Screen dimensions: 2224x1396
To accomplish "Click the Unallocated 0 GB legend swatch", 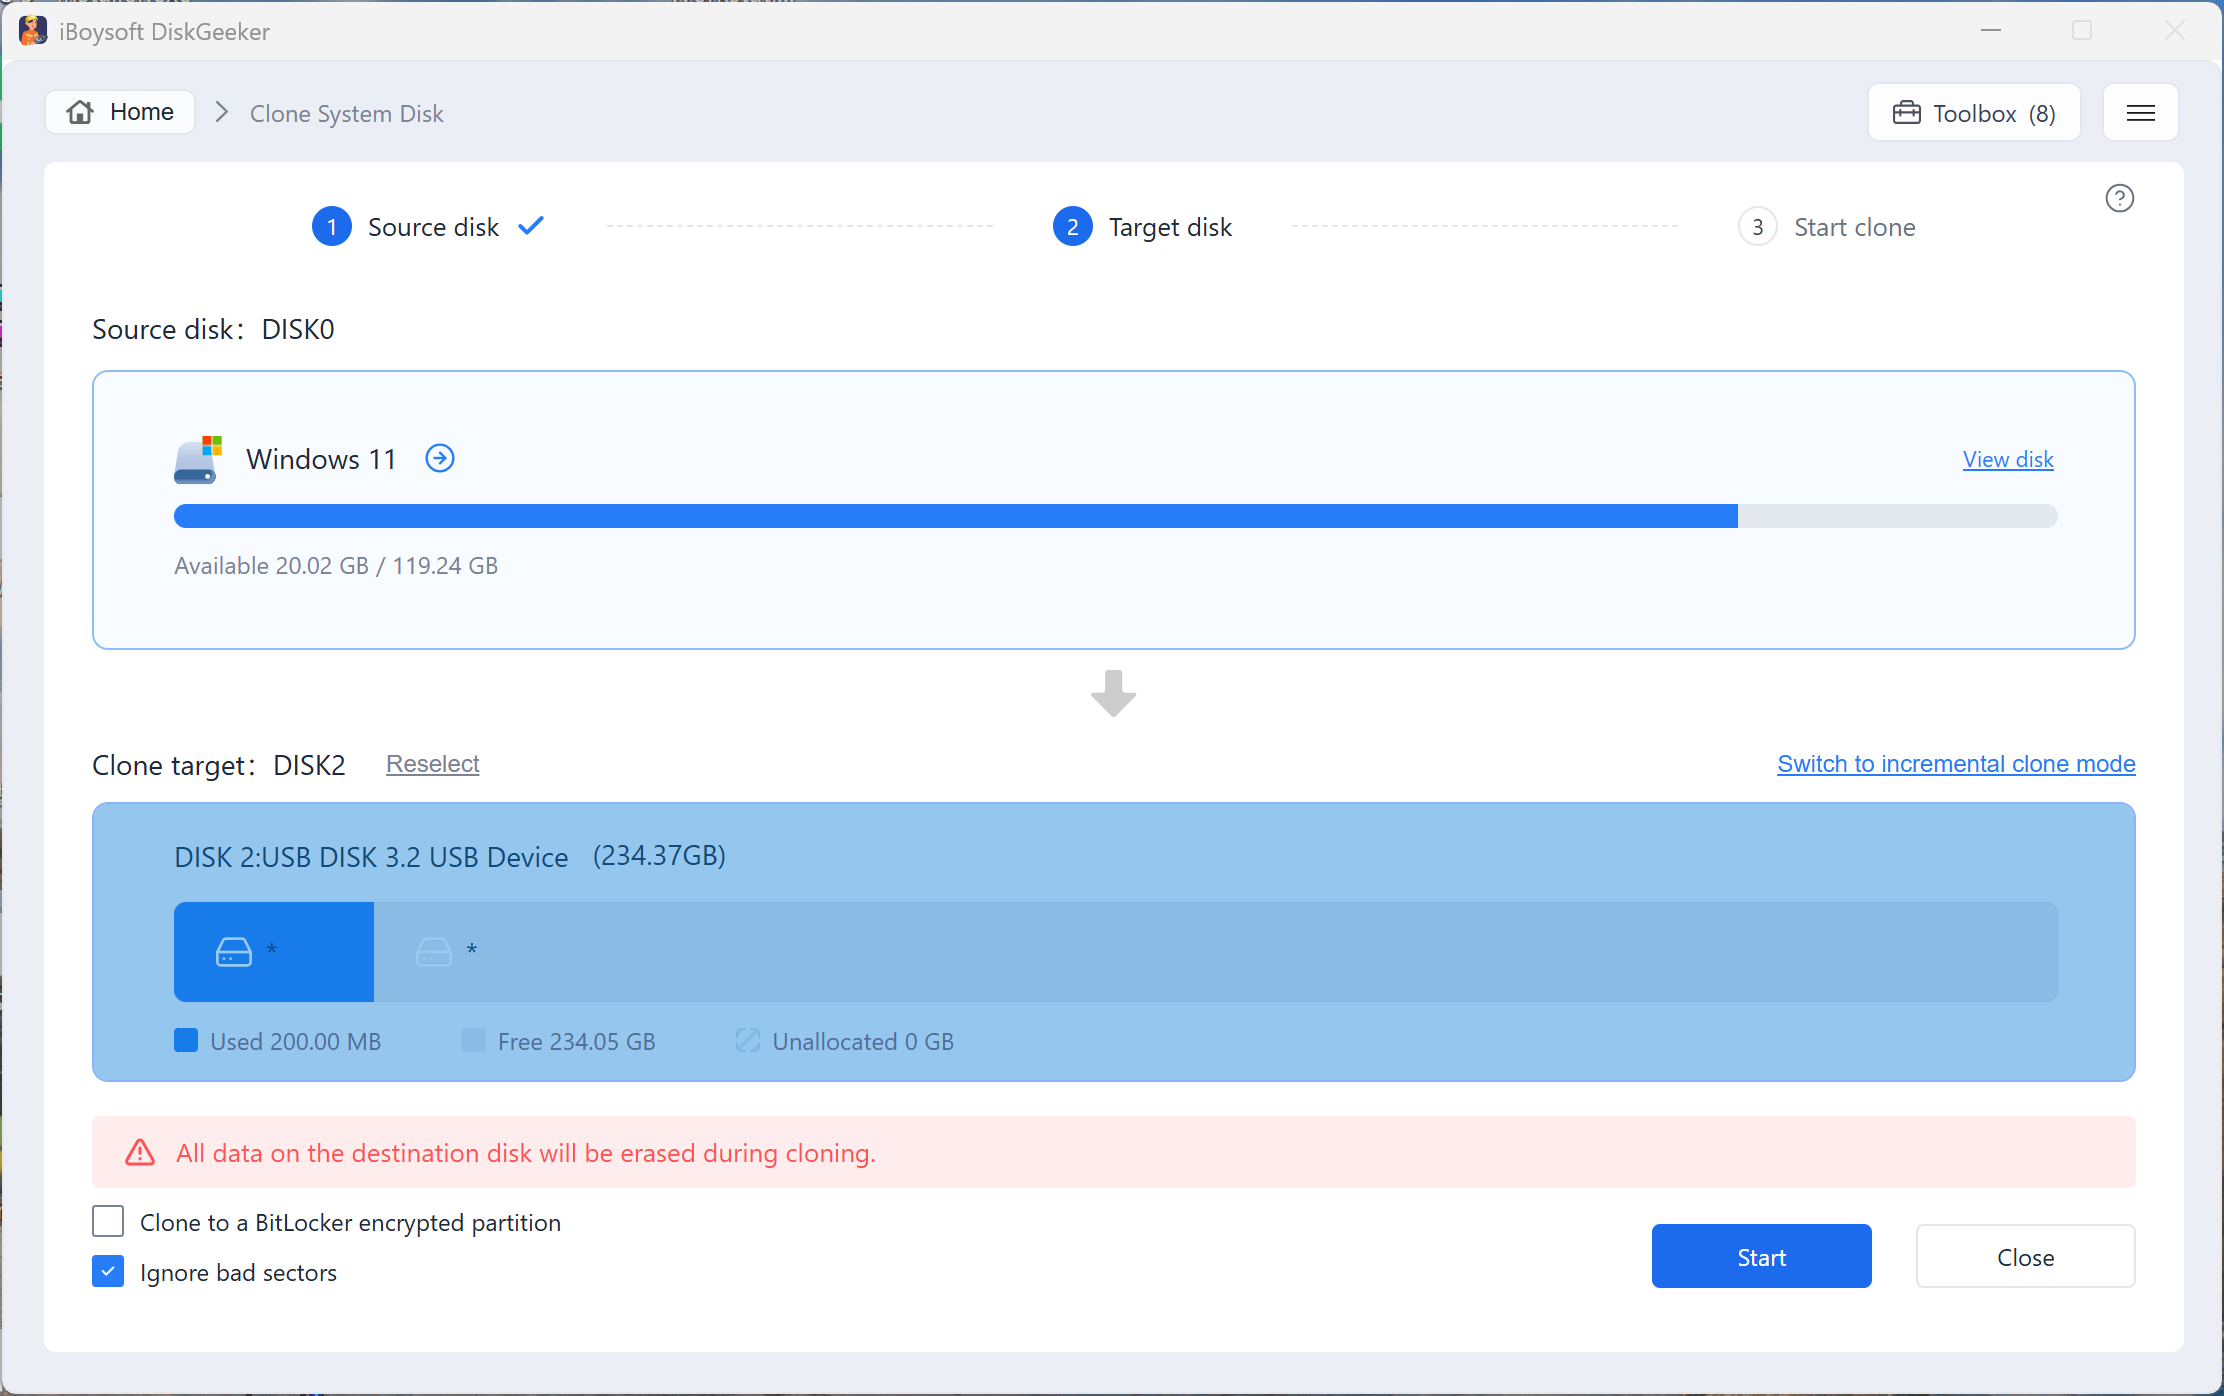I will 748,1041.
